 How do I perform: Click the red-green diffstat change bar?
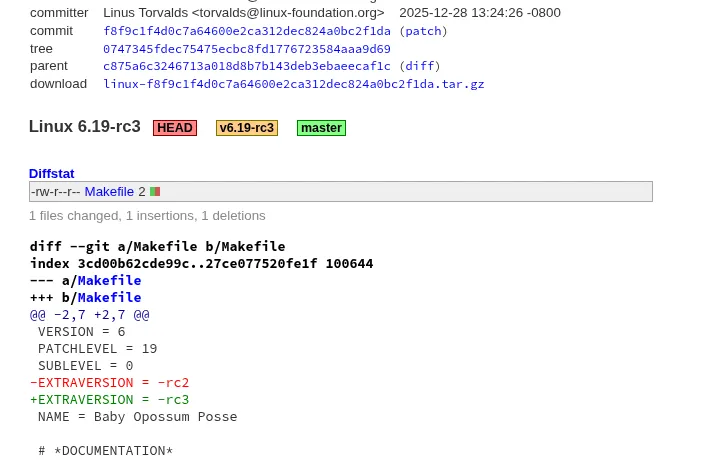coord(155,191)
